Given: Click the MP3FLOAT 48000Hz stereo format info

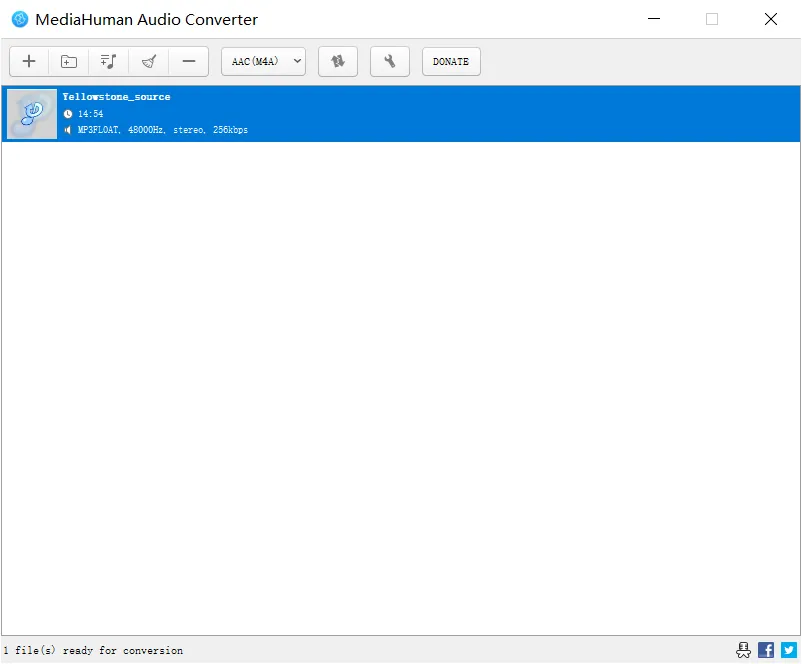Looking at the screenshot, I should click(x=162, y=130).
